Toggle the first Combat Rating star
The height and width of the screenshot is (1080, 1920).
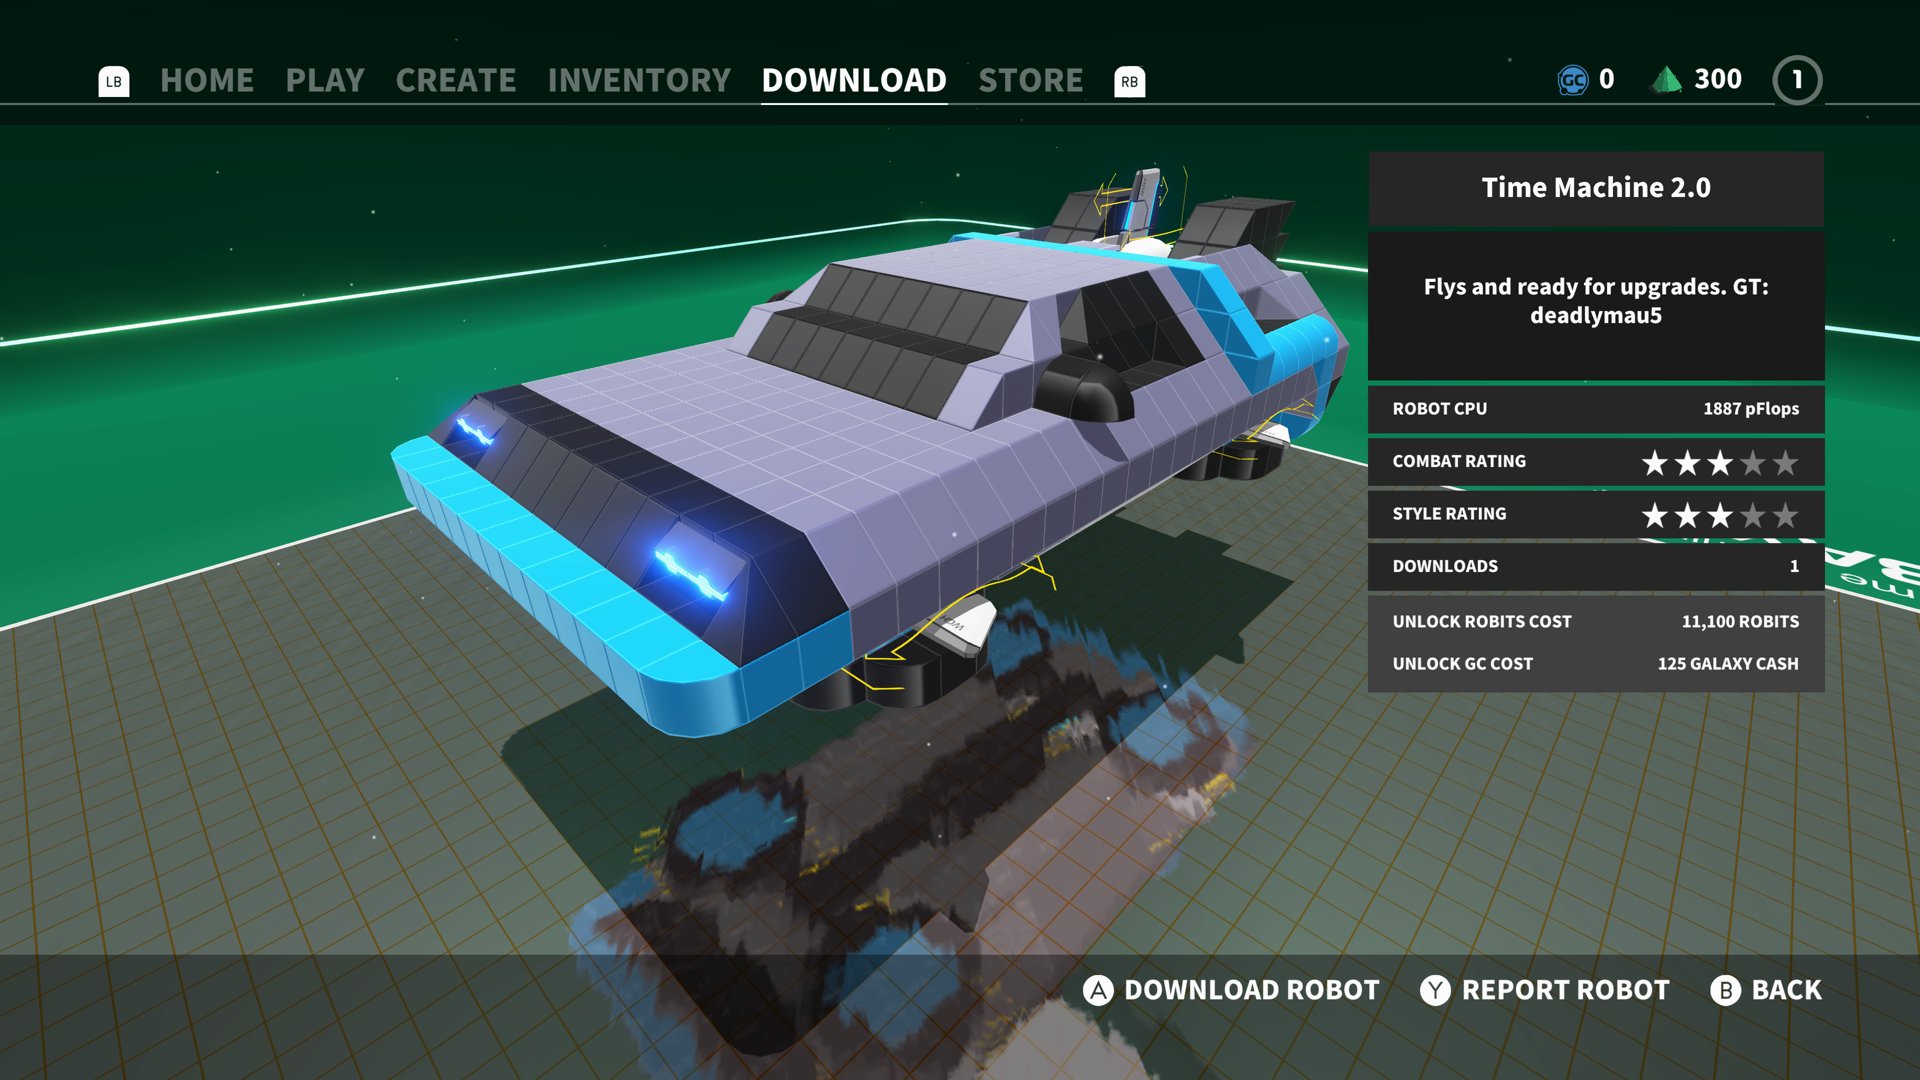click(x=1653, y=463)
